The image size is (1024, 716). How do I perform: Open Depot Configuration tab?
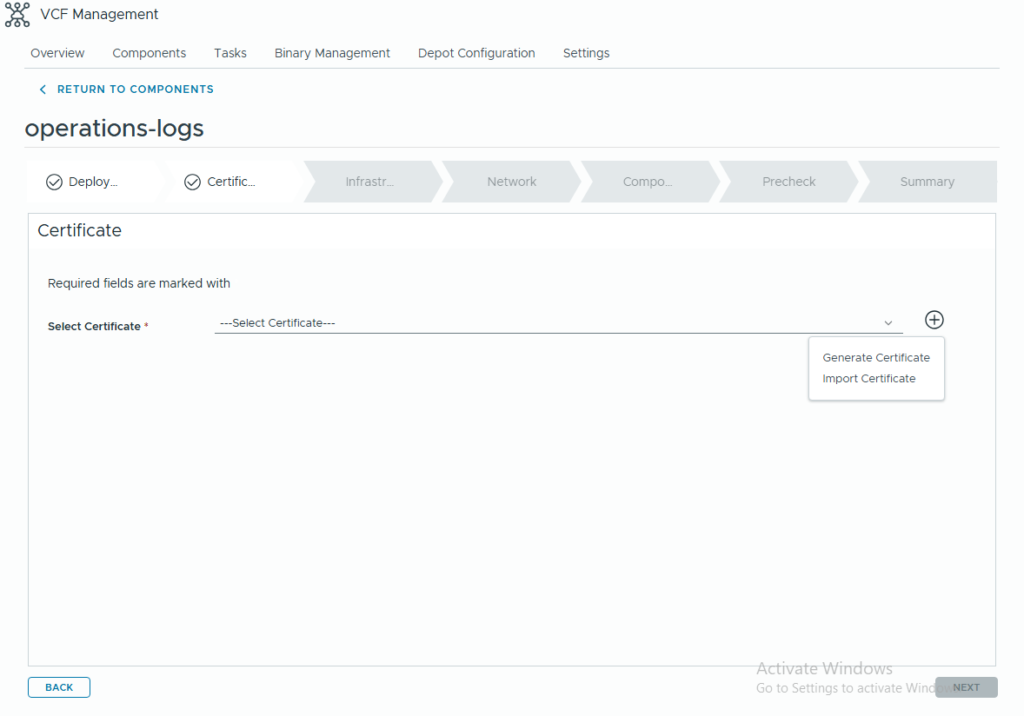tap(476, 53)
